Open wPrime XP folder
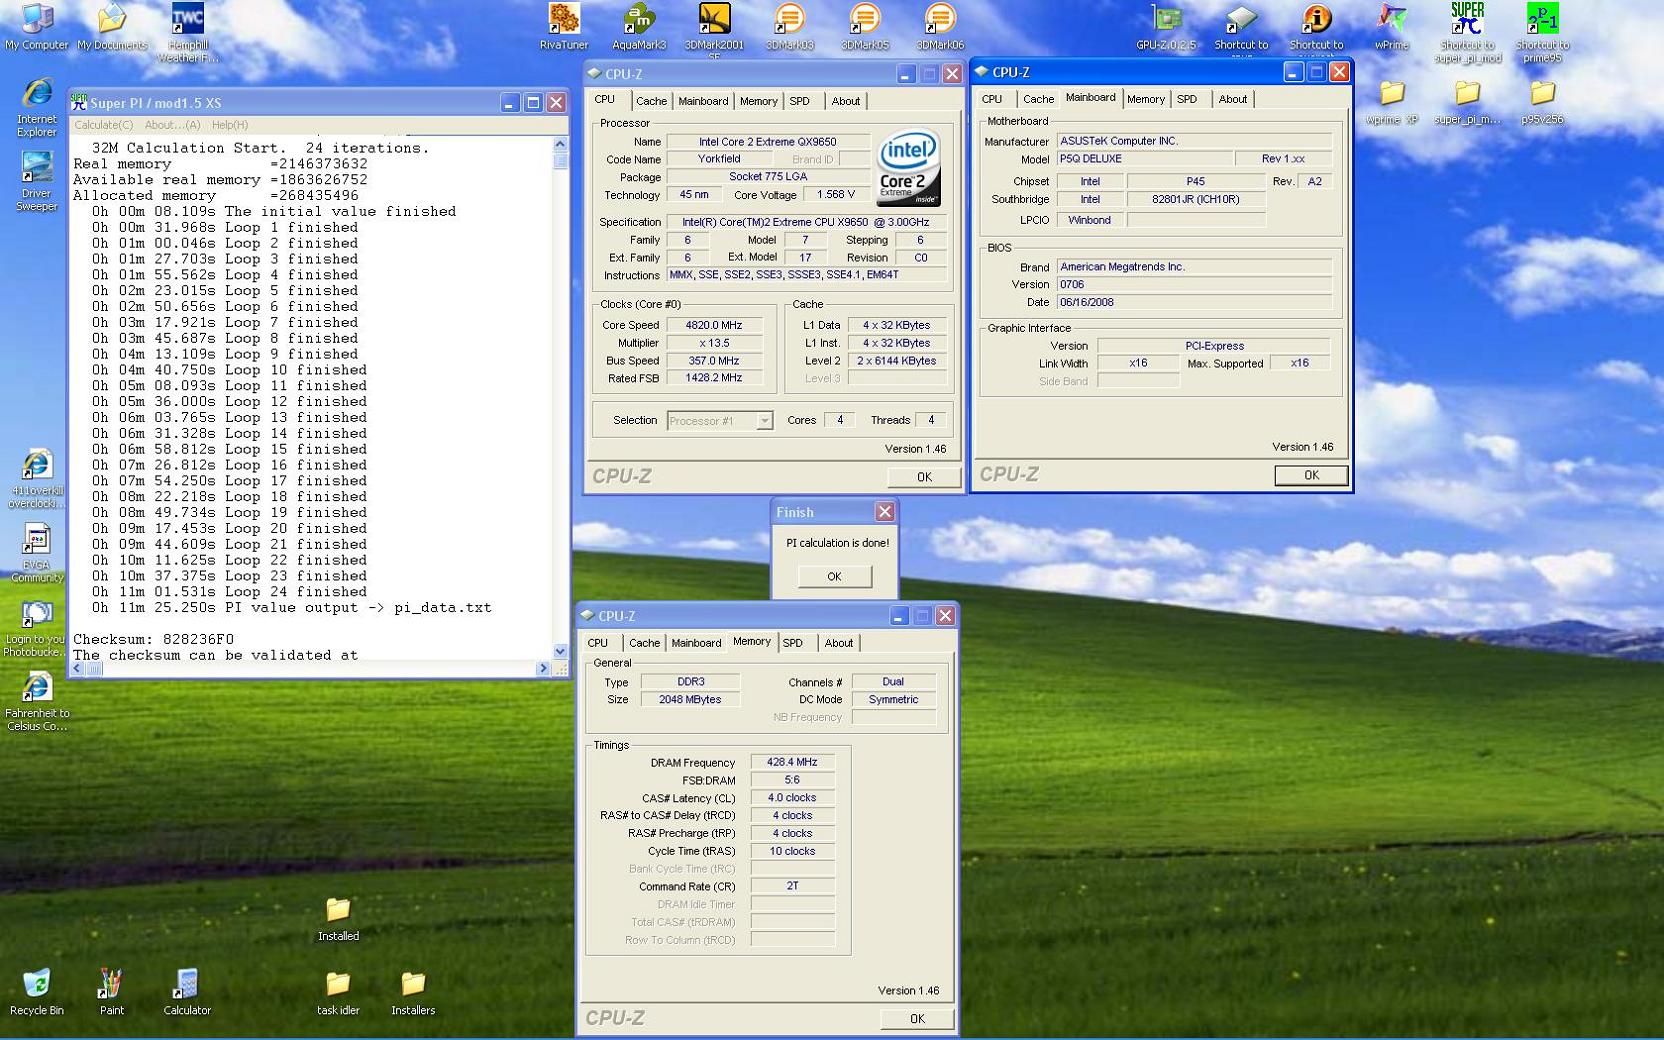Image resolution: width=1664 pixels, height=1040 pixels. click(x=1391, y=102)
